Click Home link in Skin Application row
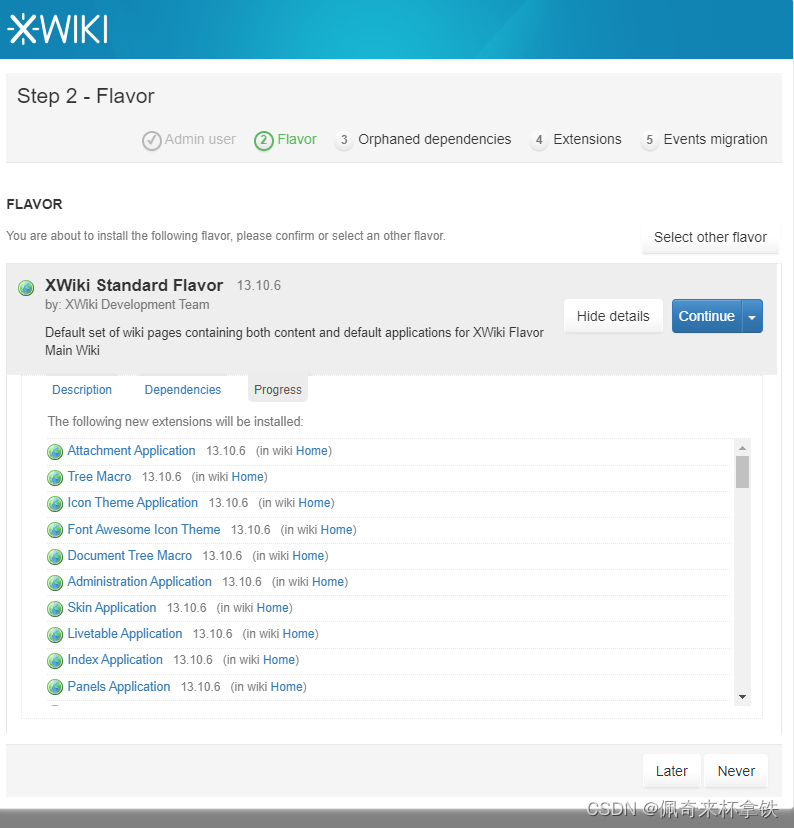The image size is (794, 828). click(x=272, y=607)
